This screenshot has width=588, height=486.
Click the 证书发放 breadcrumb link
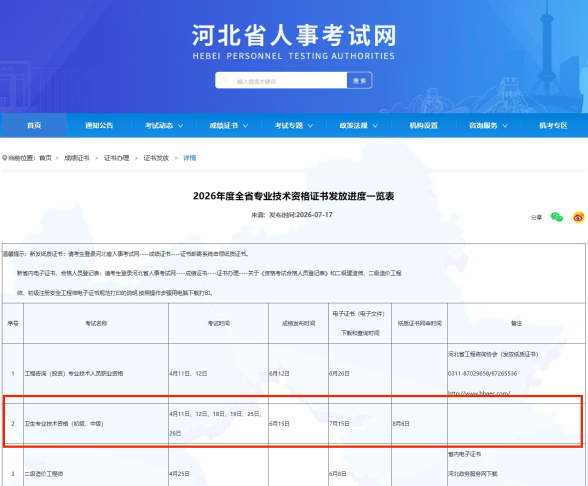pyautogui.click(x=156, y=158)
